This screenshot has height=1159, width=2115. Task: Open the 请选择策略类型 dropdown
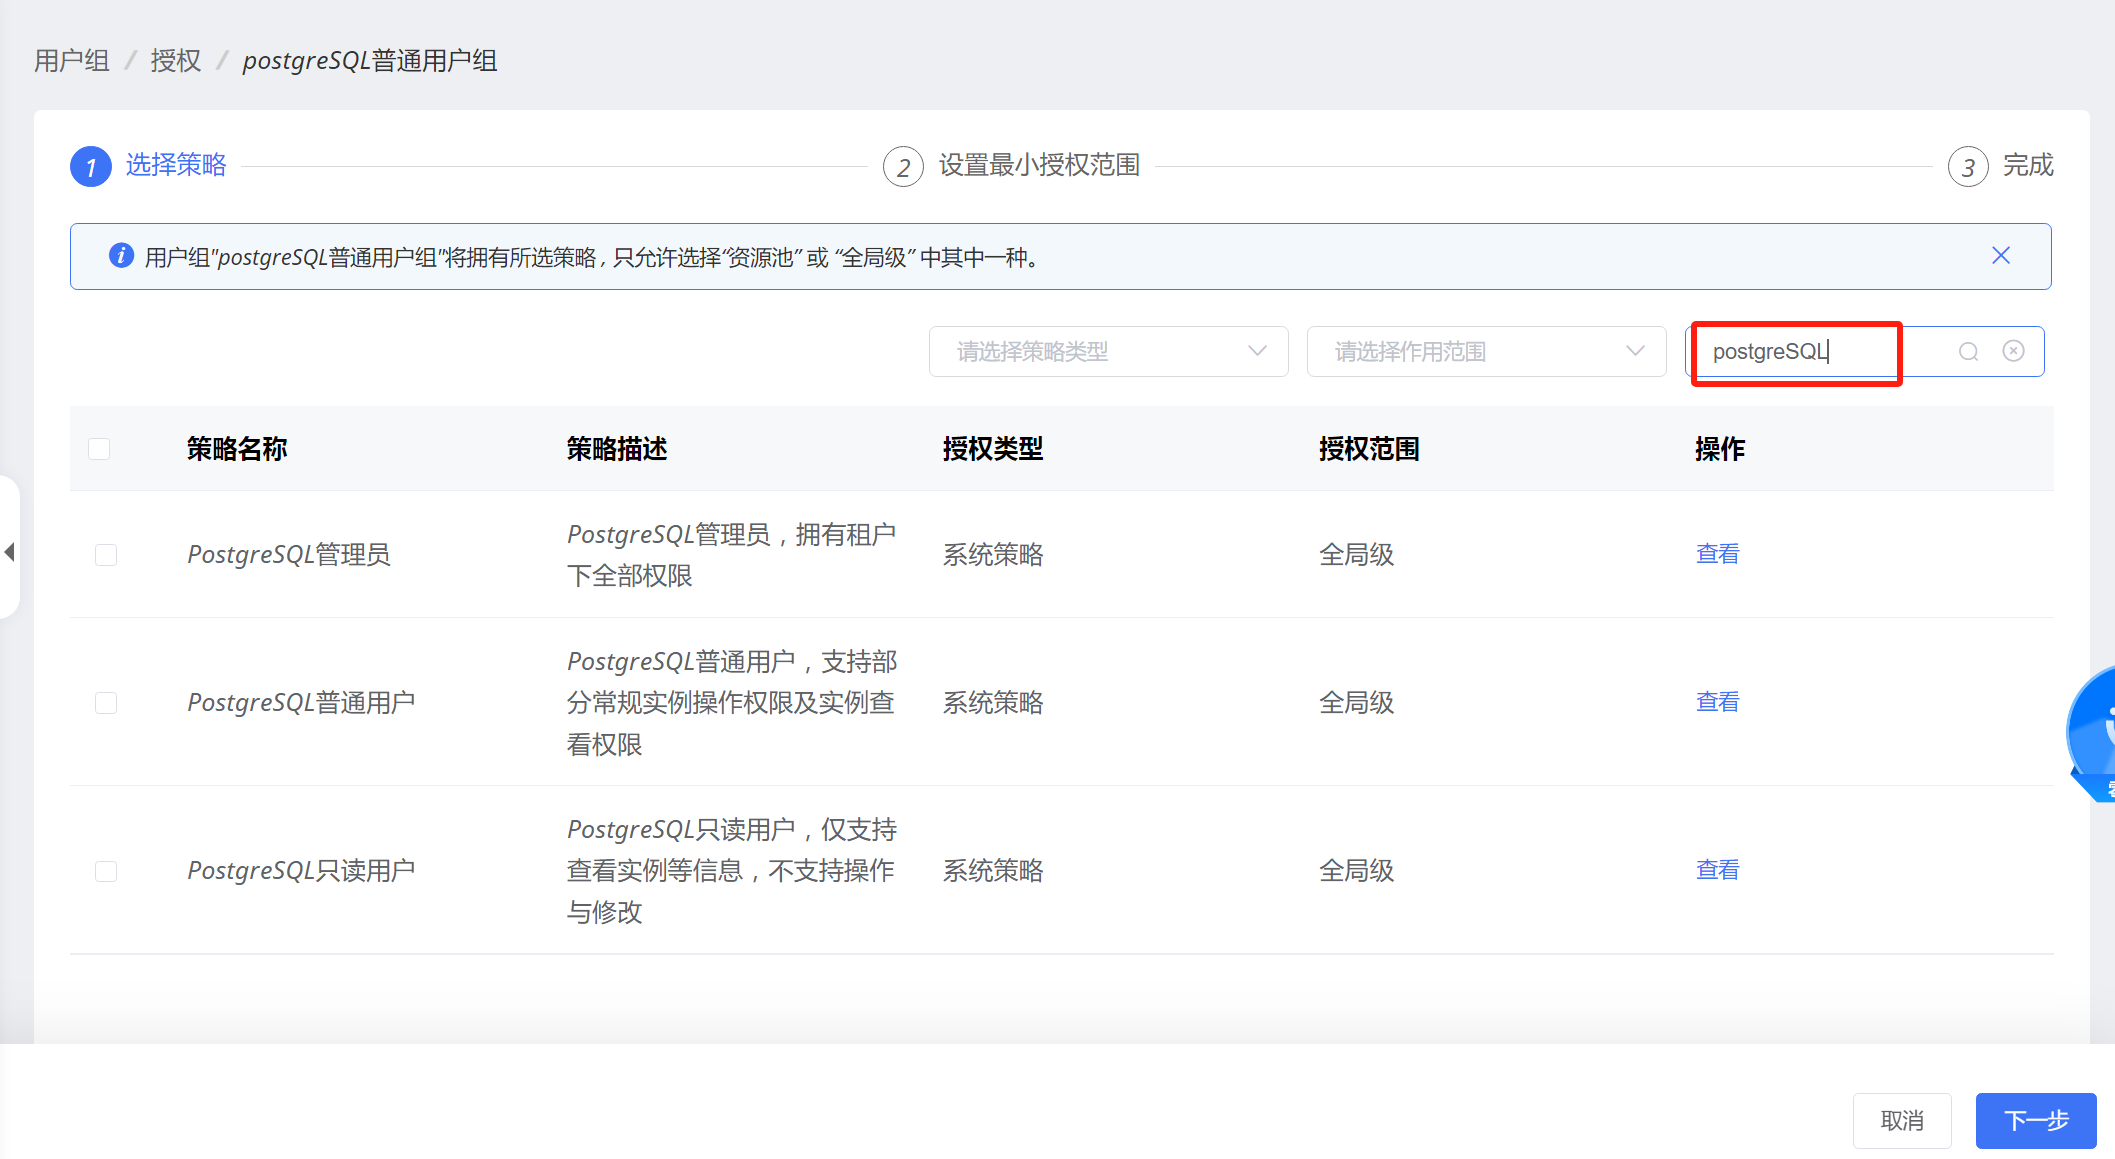tap(1108, 352)
